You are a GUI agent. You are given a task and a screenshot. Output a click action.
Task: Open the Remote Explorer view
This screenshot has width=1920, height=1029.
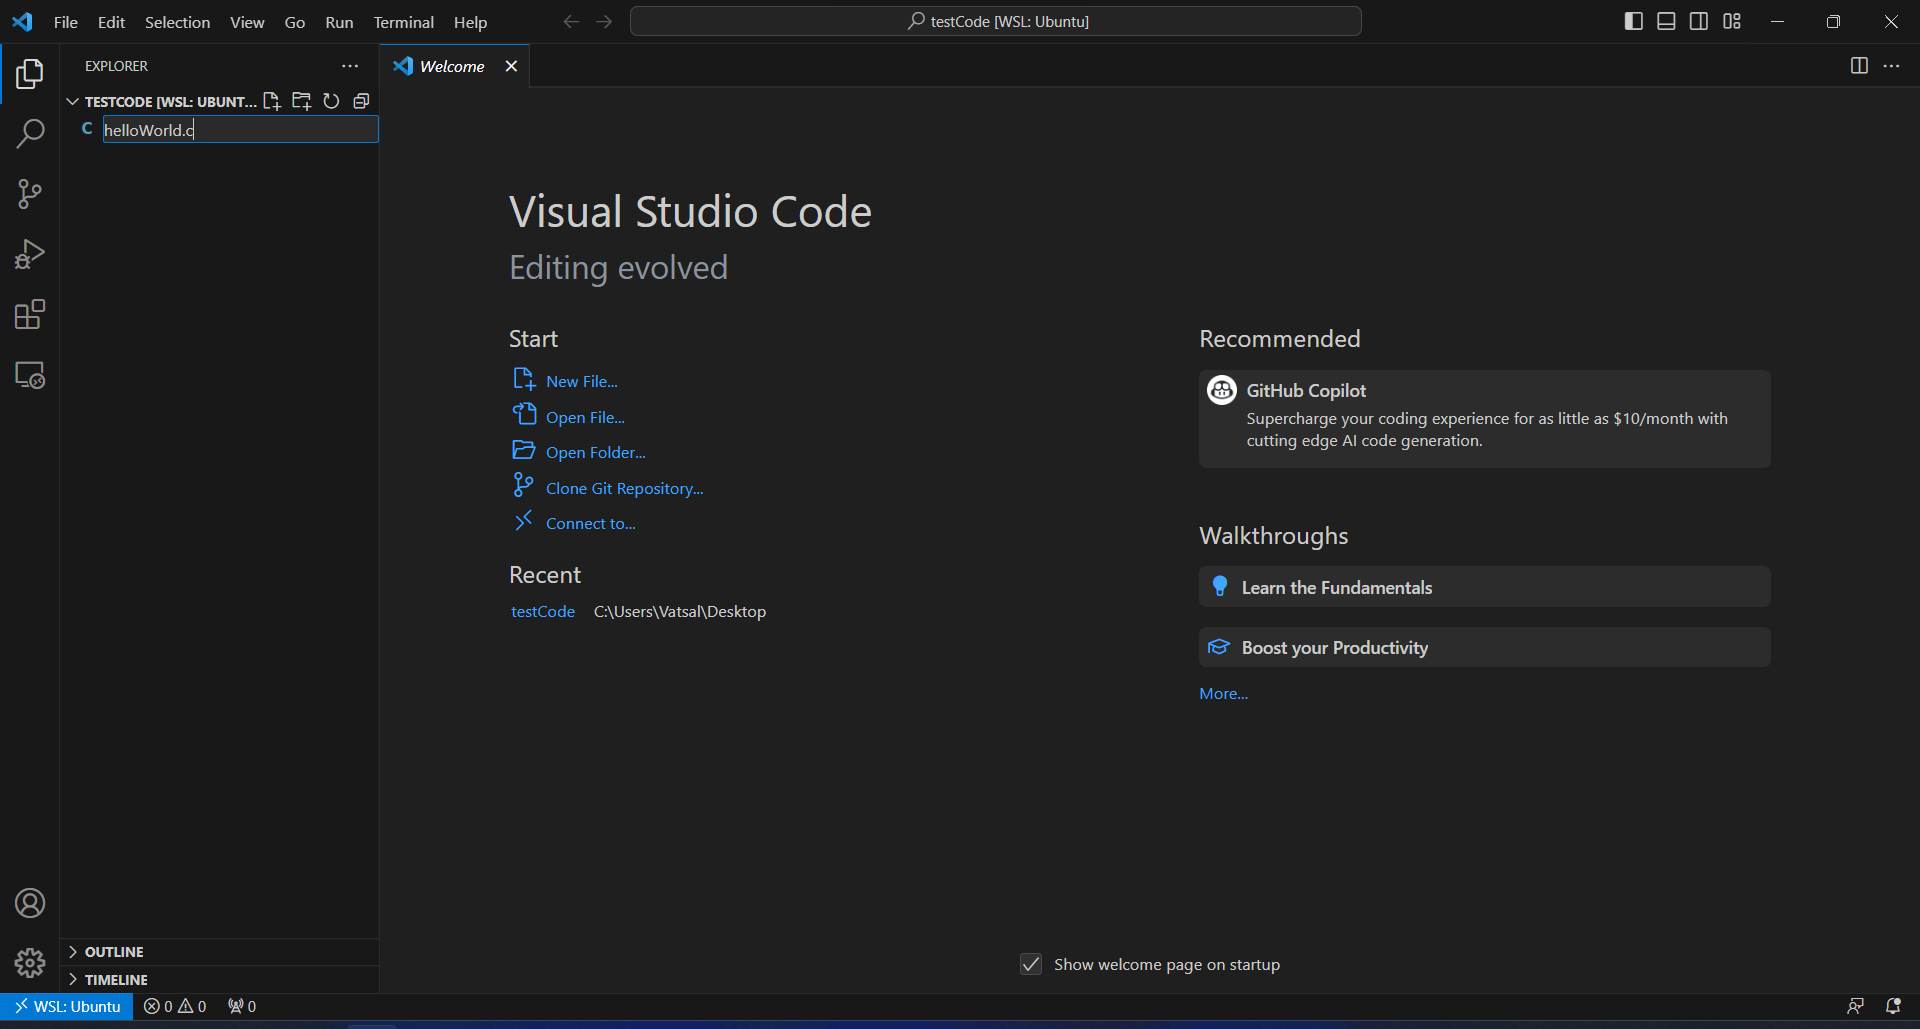tap(30, 375)
